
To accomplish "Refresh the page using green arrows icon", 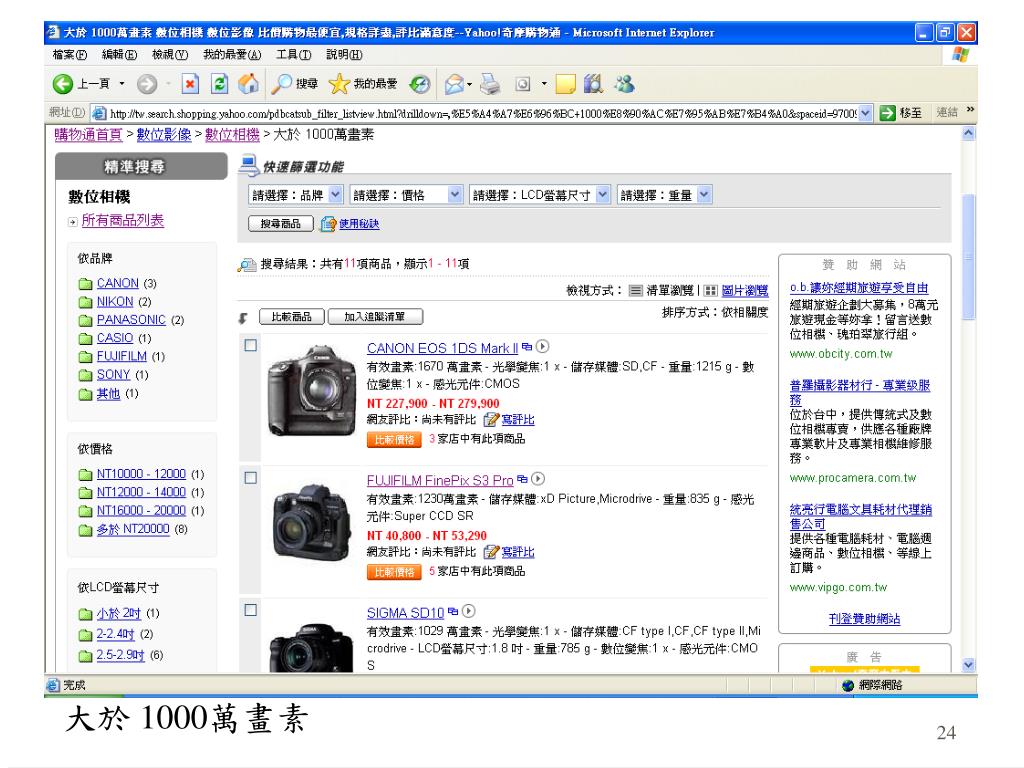I will pyautogui.click(x=219, y=84).
